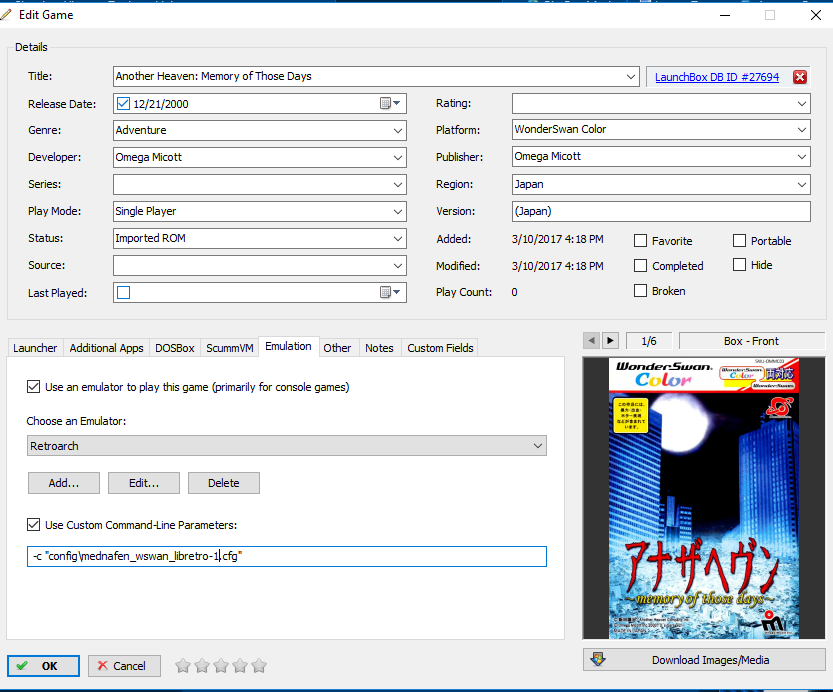Expand the Rating dropdown
The image size is (833, 692).
[802, 104]
